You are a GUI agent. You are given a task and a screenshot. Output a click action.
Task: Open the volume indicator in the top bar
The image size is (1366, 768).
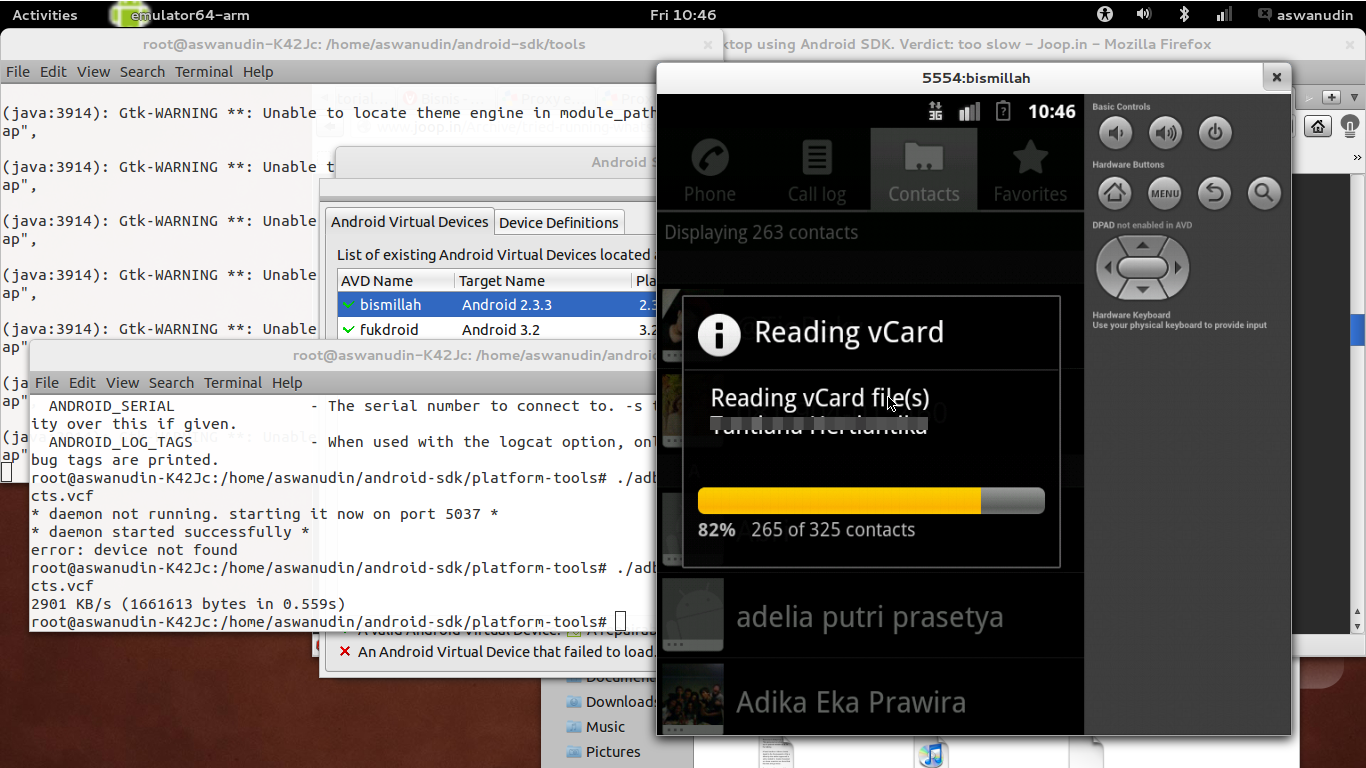pos(1144,14)
